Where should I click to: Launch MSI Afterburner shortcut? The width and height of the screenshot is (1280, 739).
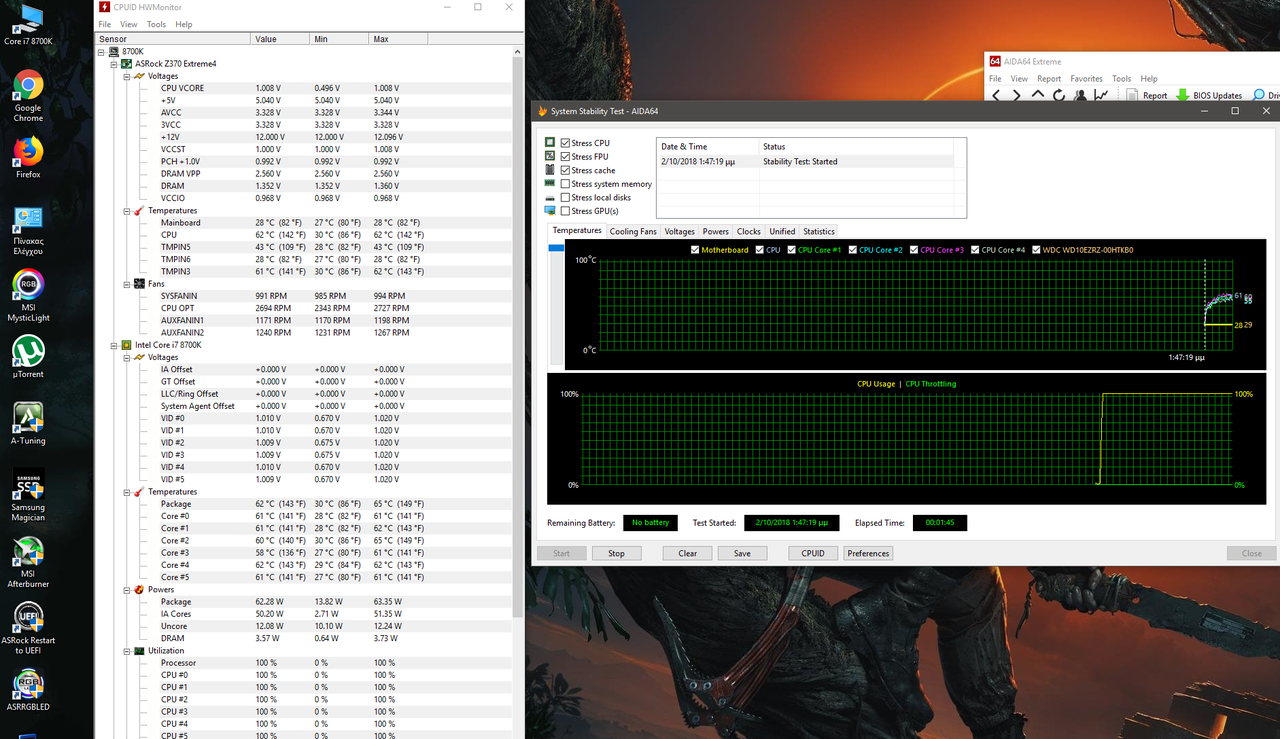pos(28,562)
